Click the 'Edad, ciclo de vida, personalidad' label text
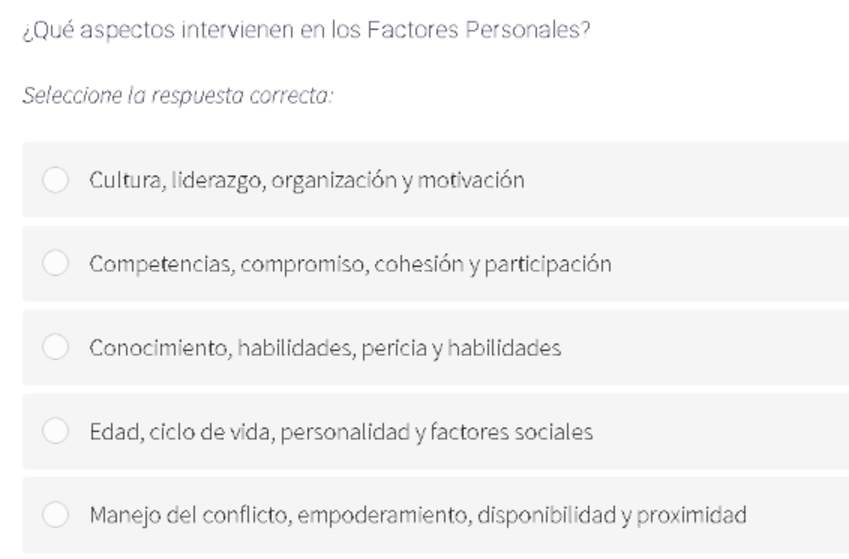 click(x=341, y=432)
